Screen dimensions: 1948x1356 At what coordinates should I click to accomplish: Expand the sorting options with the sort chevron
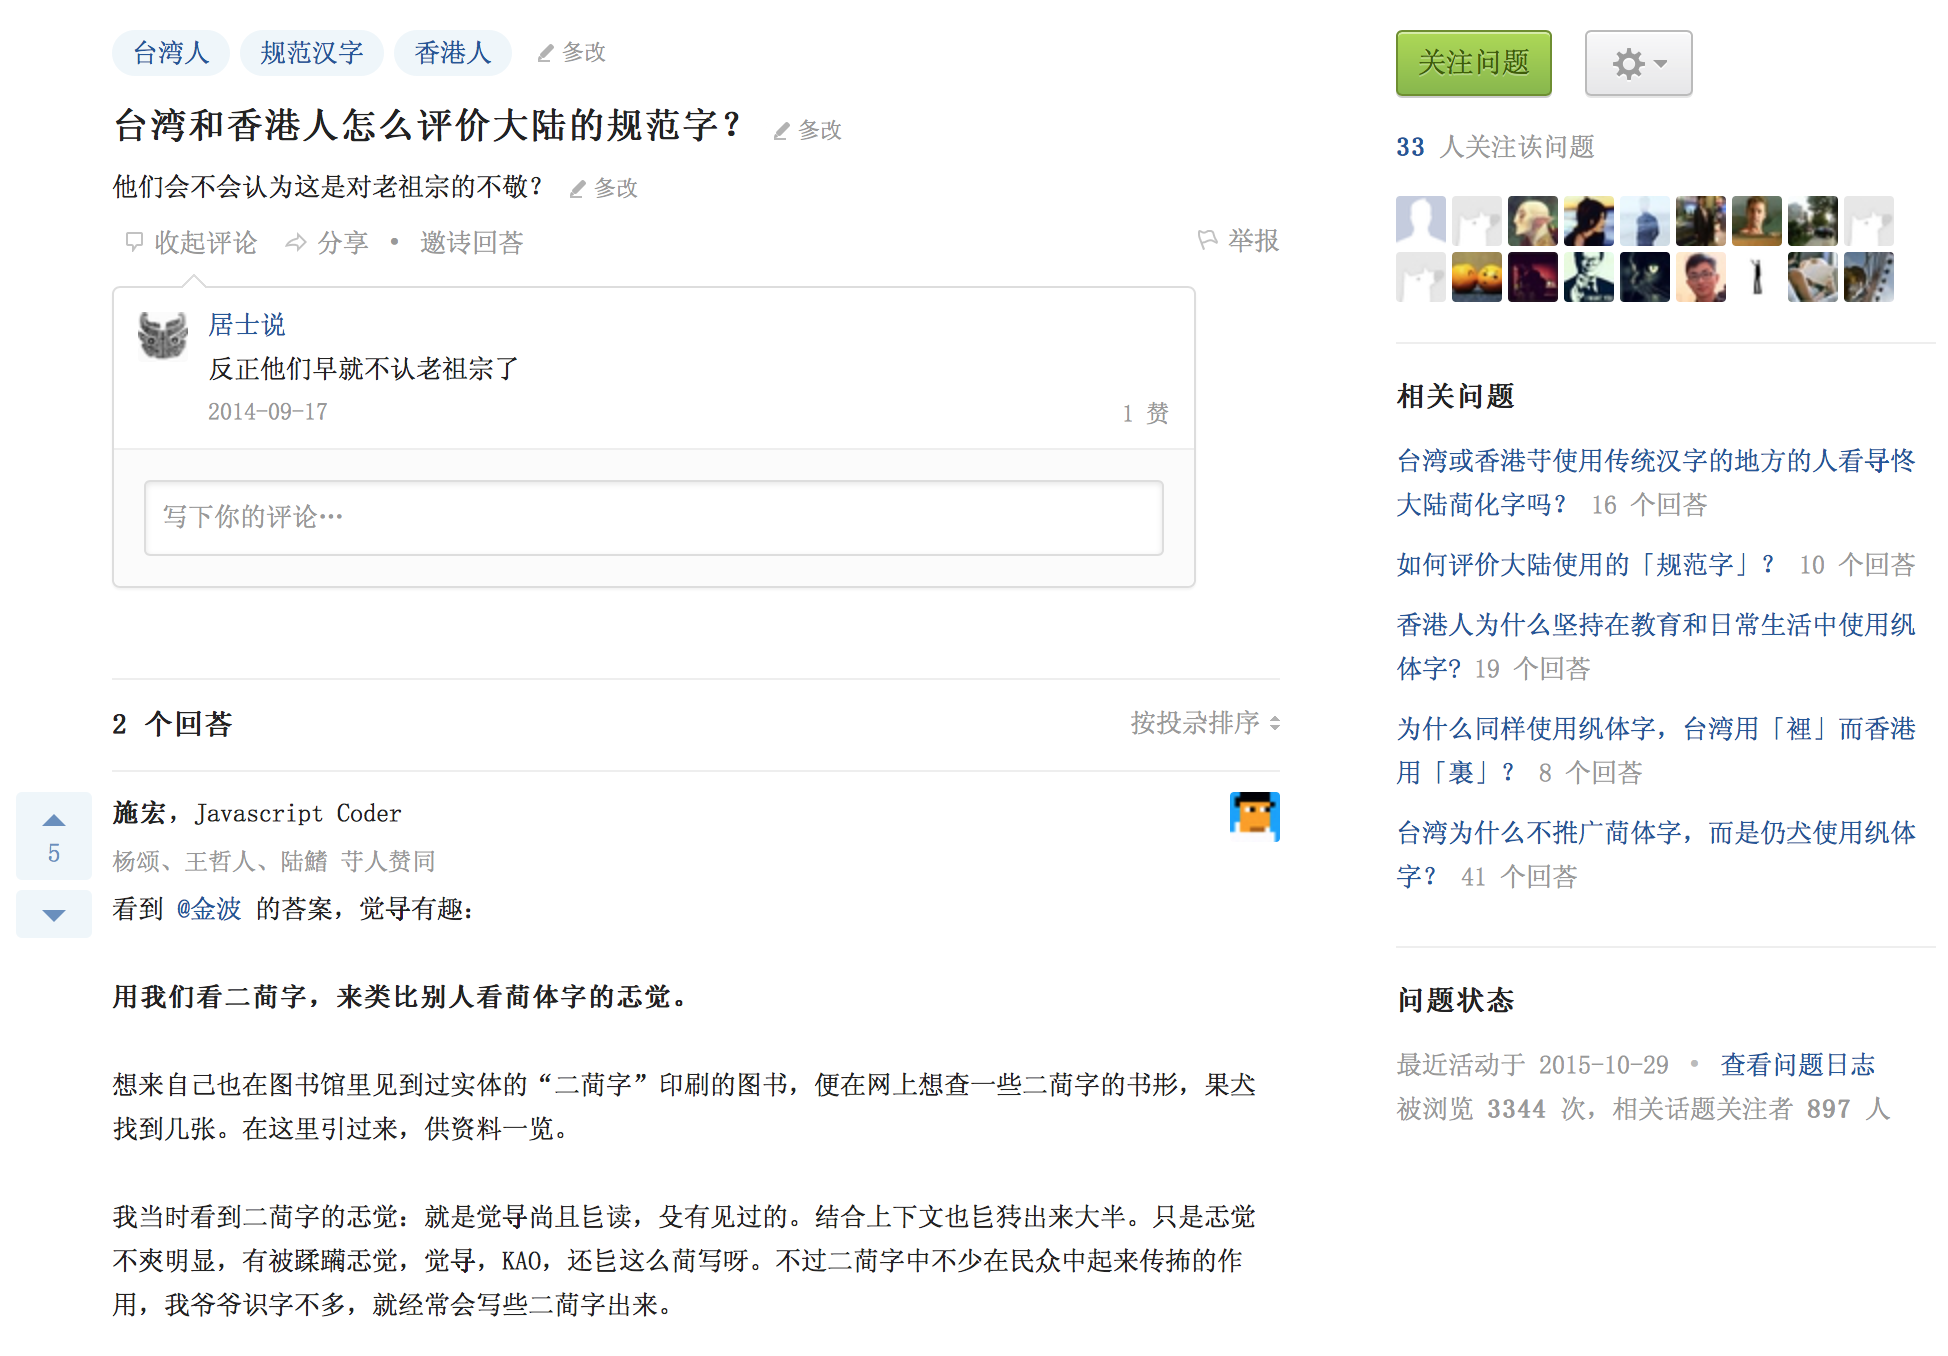pos(1274,723)
